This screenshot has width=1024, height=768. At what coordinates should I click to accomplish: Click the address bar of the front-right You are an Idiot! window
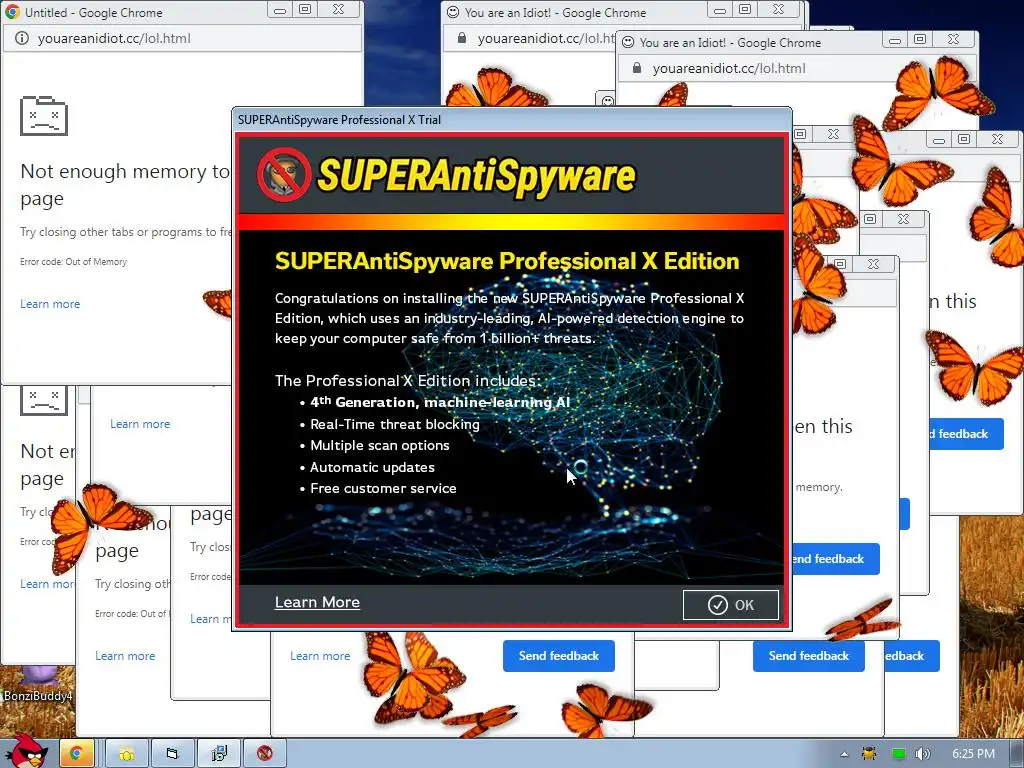pyautogui.click(x=798, y=68)
